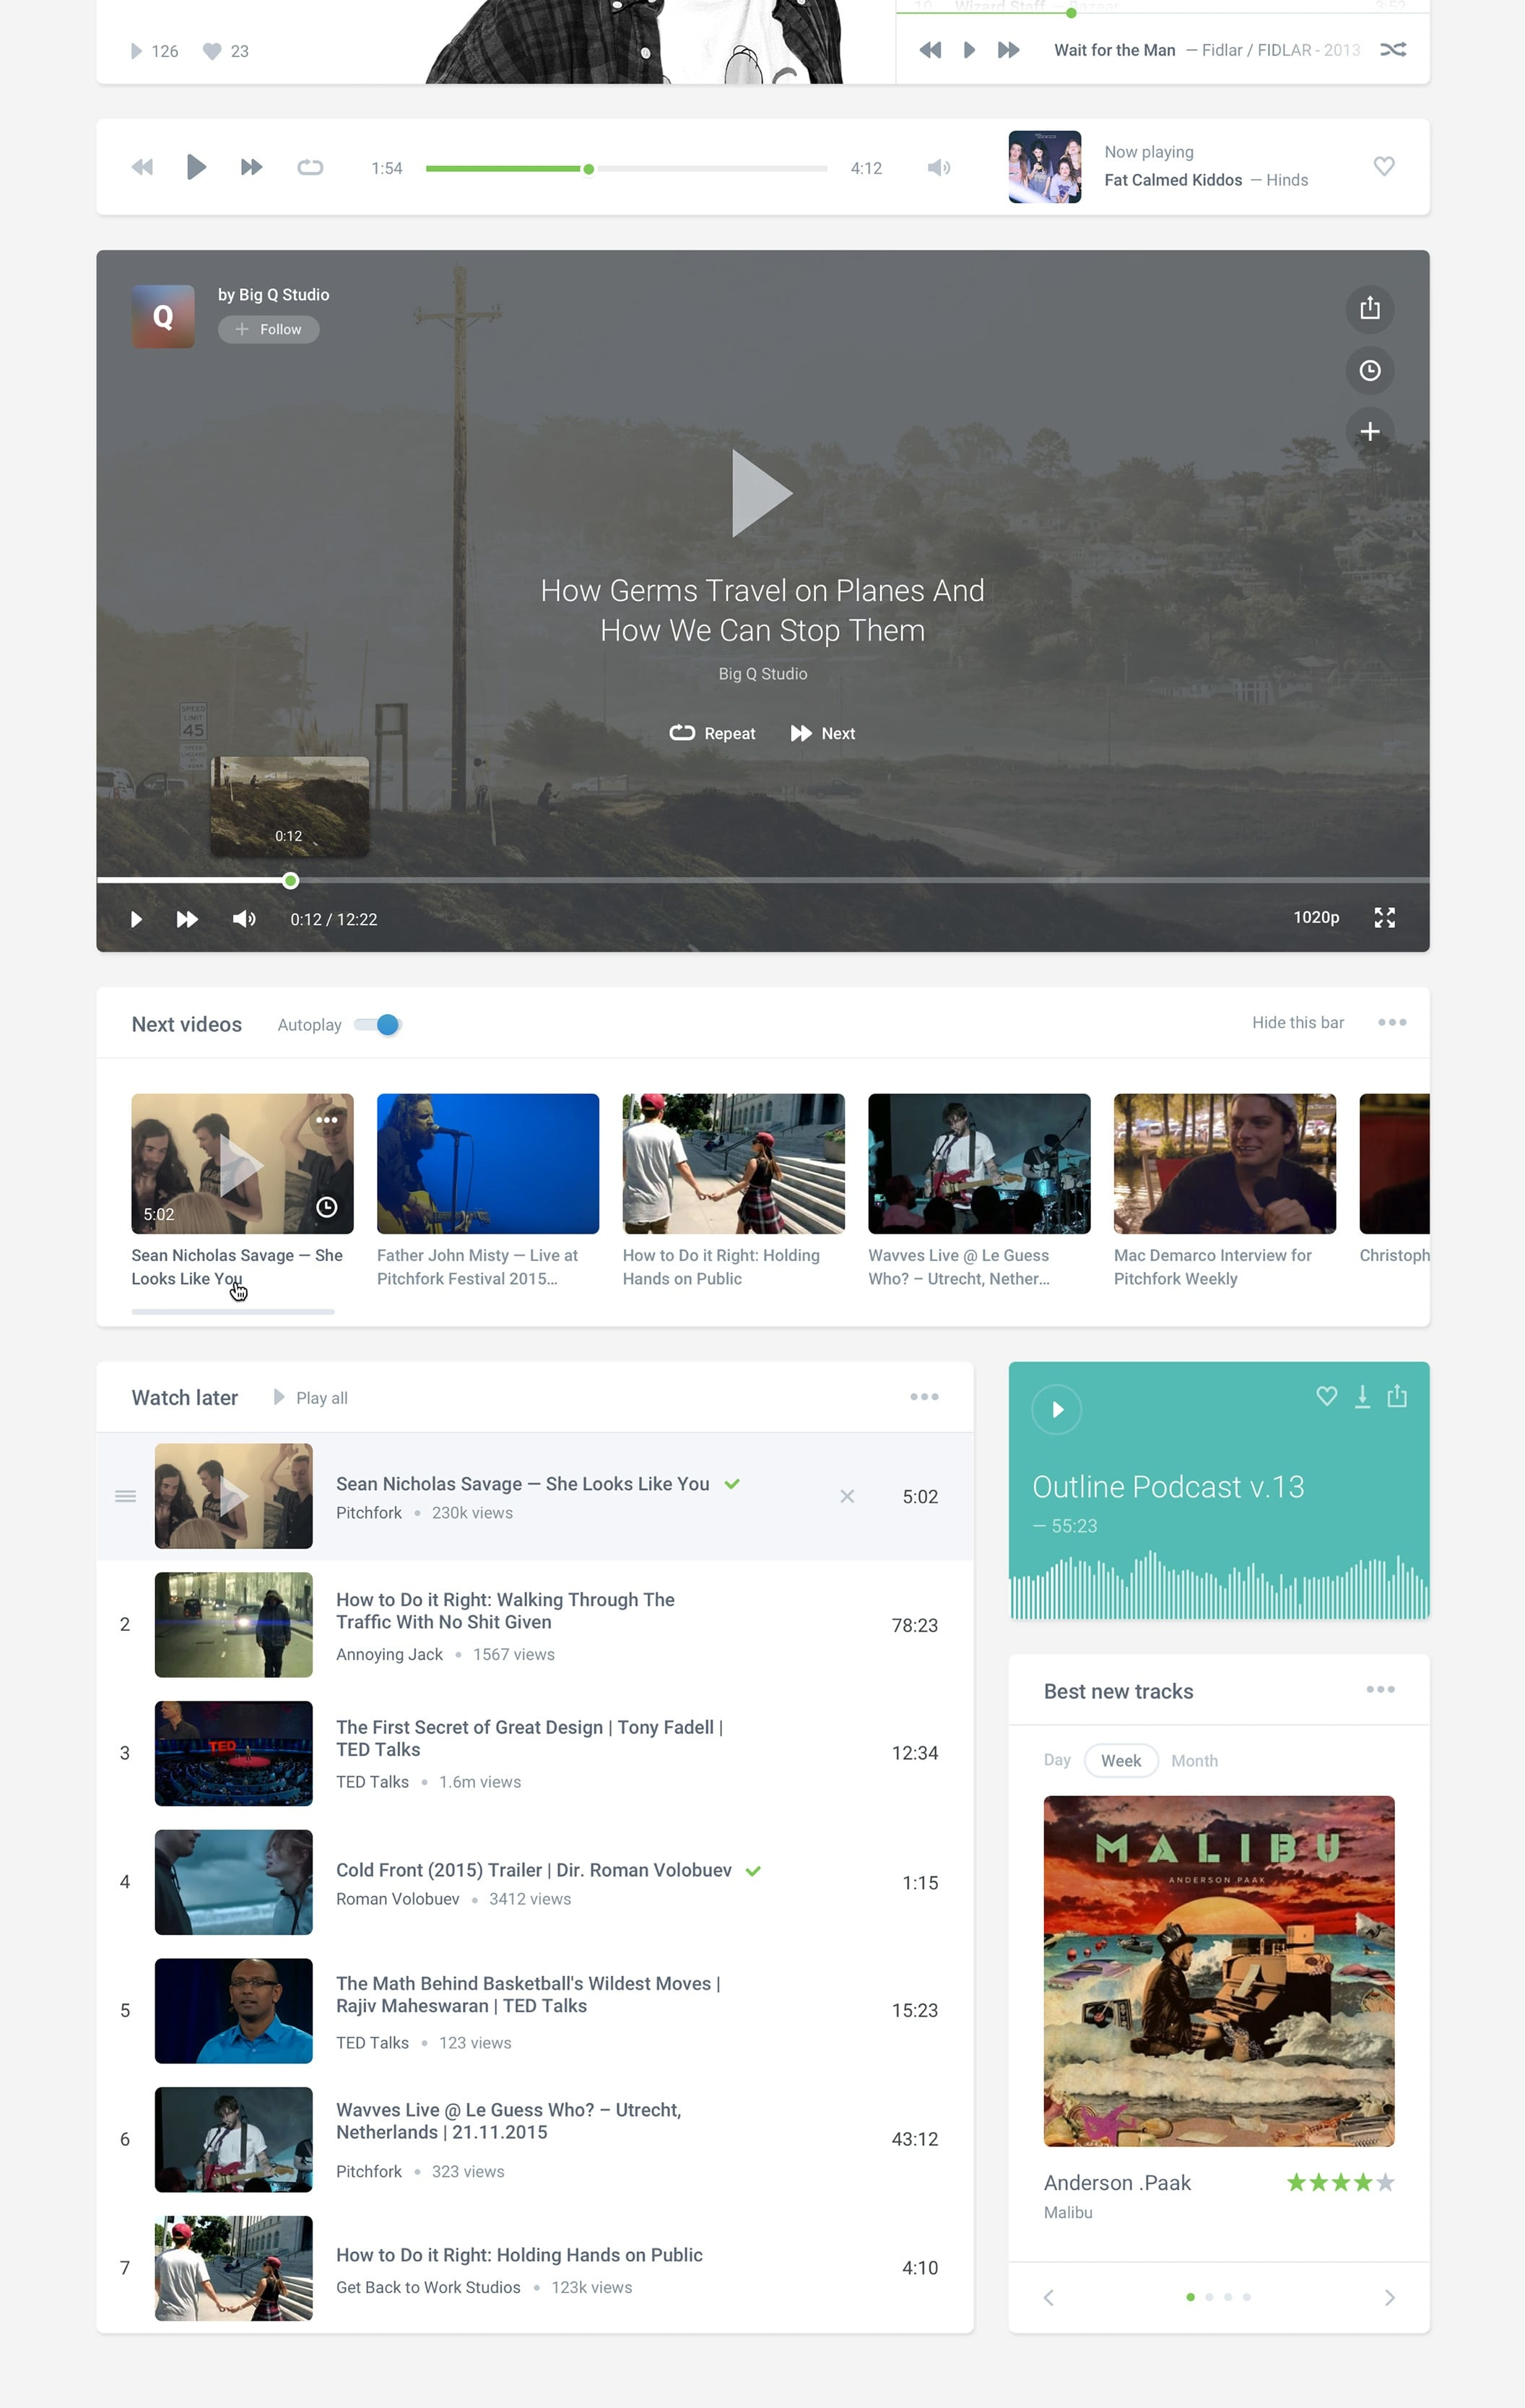The width and height of the screenshot is (1525, 2408).
Task: Follow Big Q Studio
Action: tap(269, 329)
